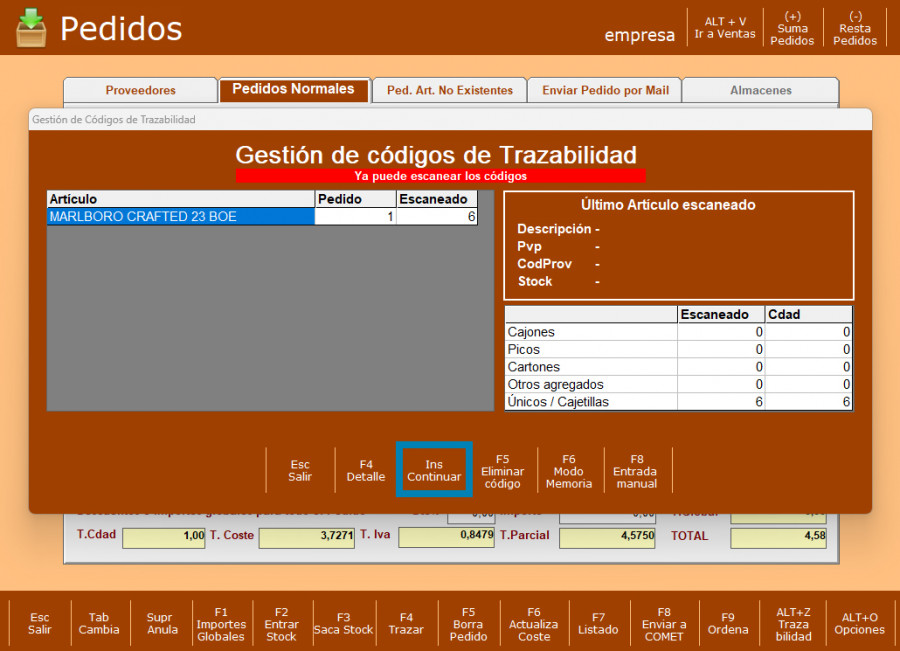This screenshot has width=900, height=651.
Task: Open F4 Detalle in the dialog
Action: tap(366, 471)
